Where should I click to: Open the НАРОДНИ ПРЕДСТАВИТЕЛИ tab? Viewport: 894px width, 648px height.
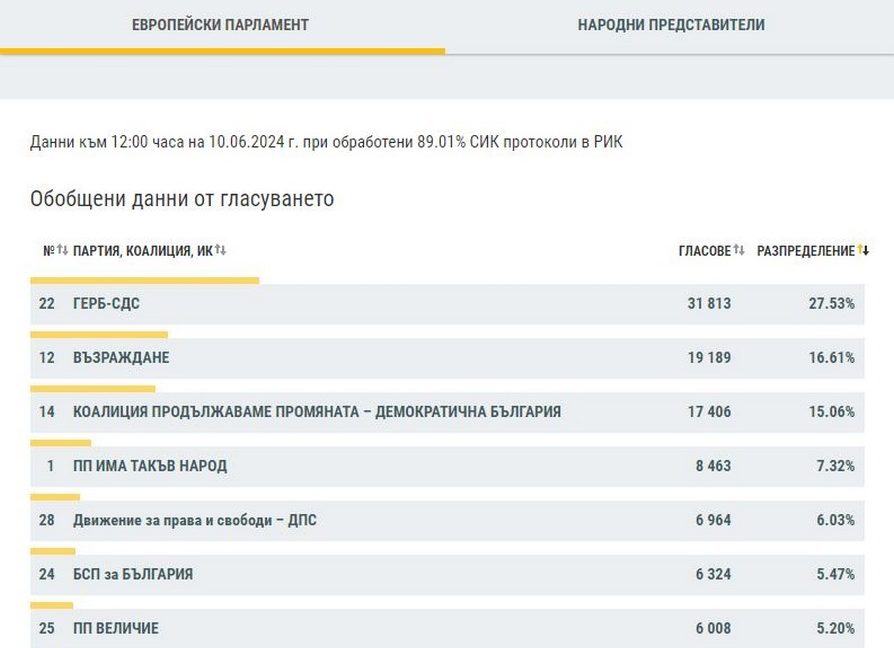670,25
